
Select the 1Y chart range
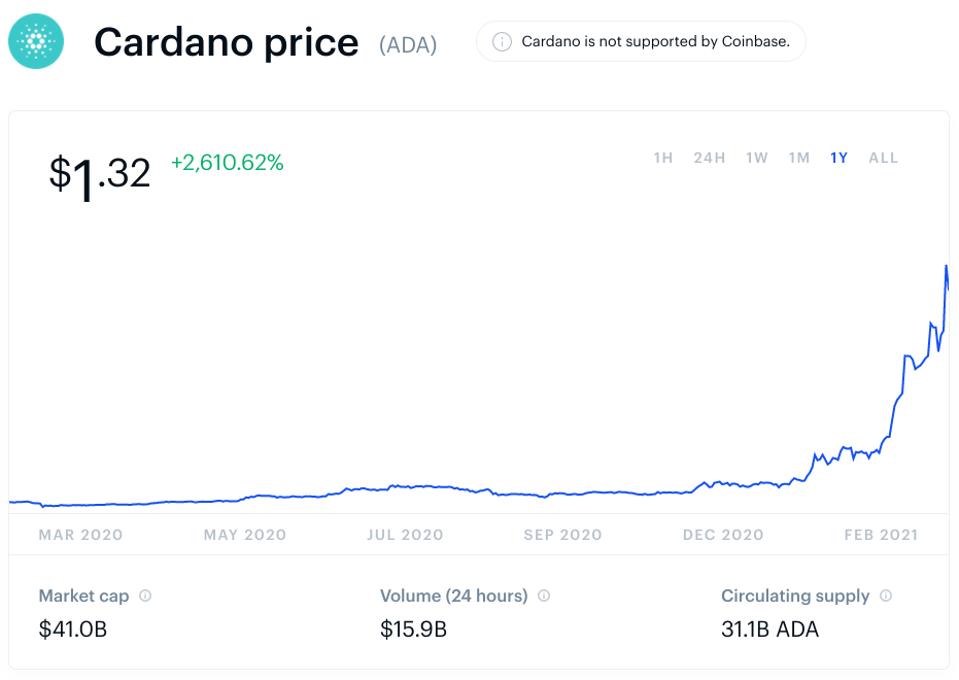coord(839,158)
